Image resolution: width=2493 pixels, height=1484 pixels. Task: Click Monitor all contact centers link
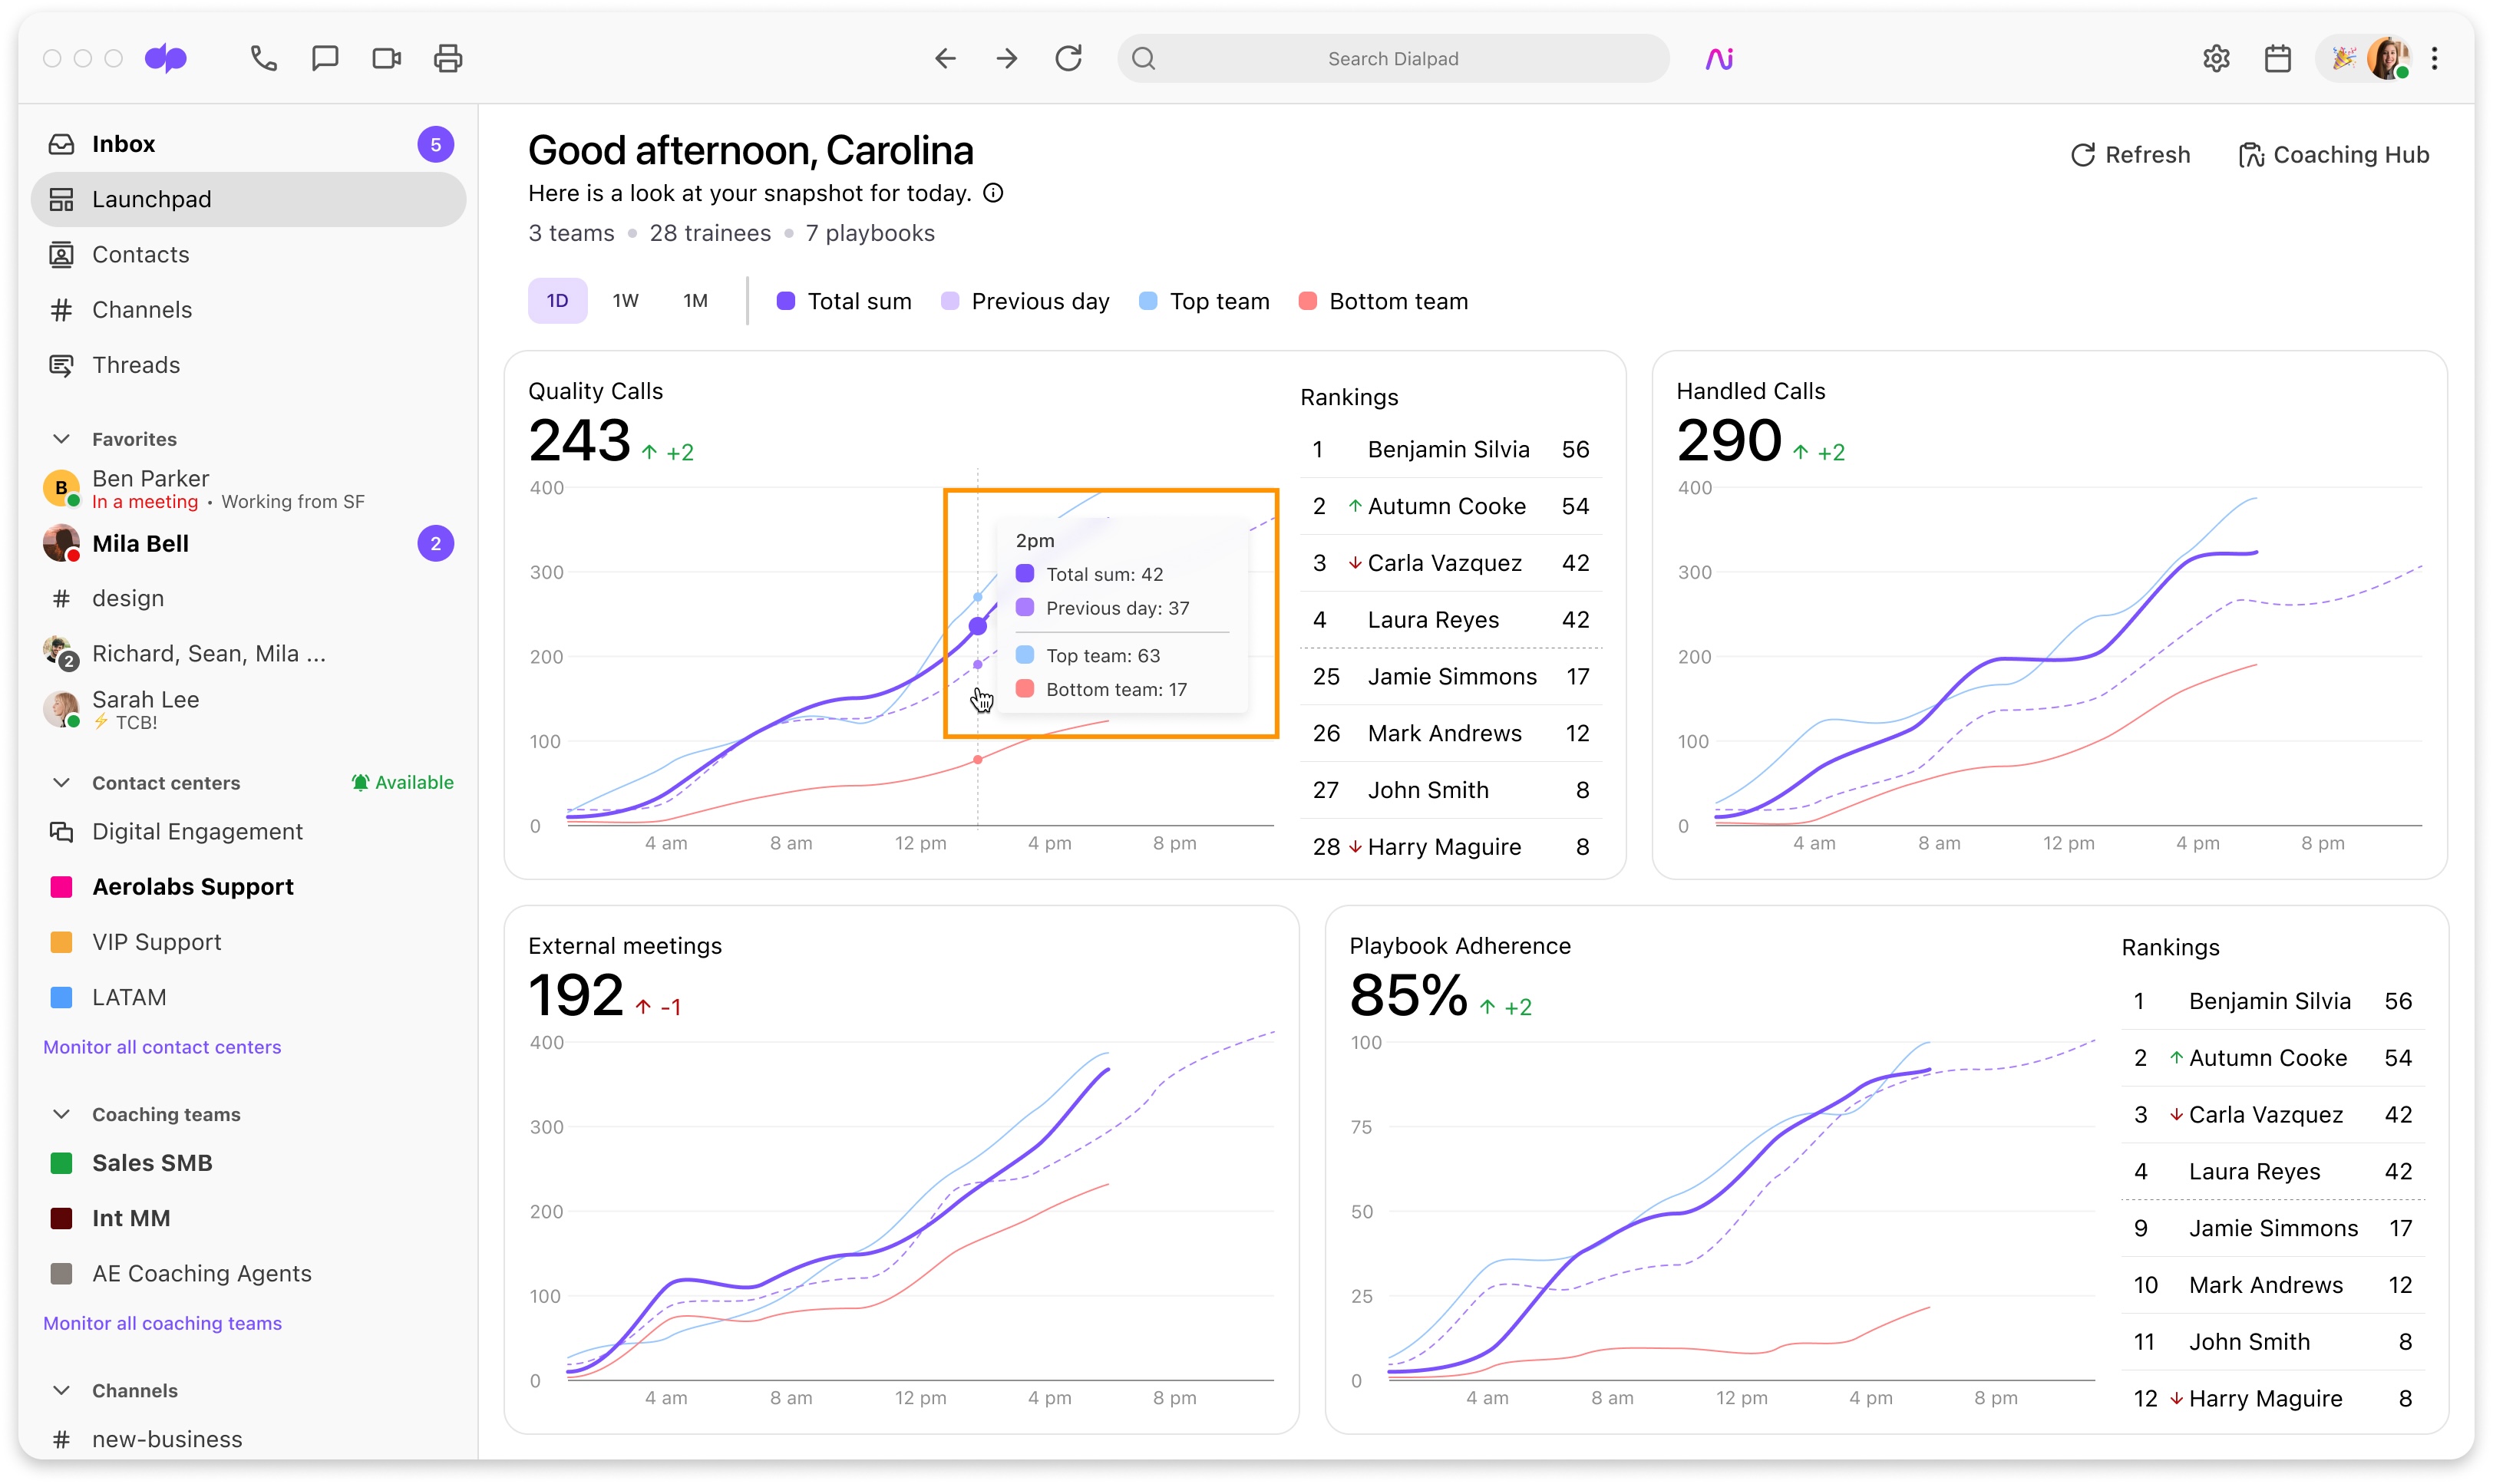click(162, 1047)
